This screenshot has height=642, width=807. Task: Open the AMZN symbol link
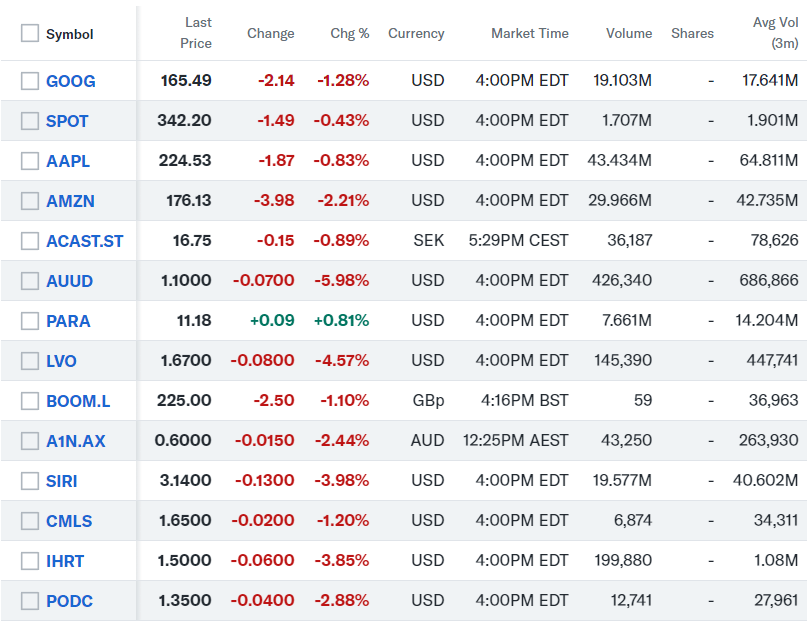point(70,201)
